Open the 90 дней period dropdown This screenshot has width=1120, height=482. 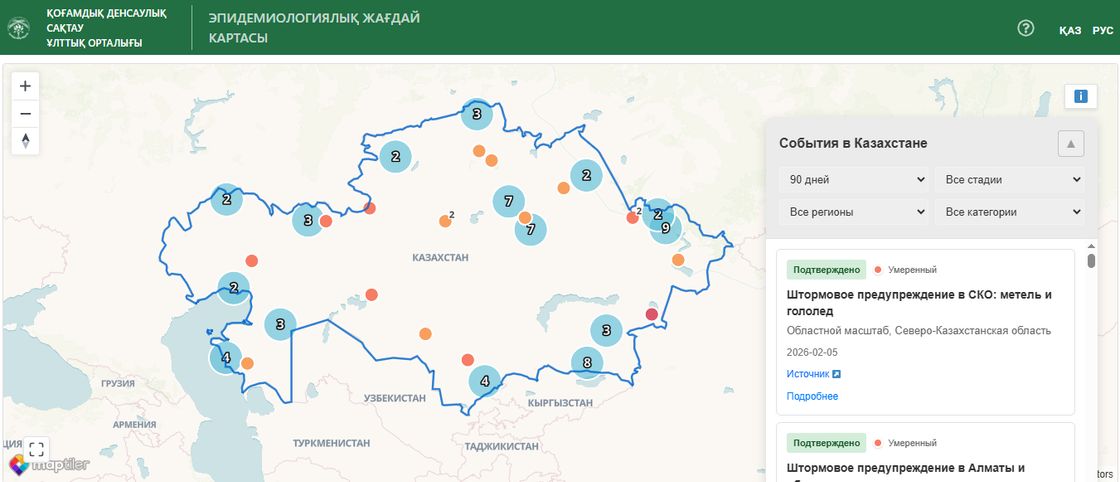[853, 180]
